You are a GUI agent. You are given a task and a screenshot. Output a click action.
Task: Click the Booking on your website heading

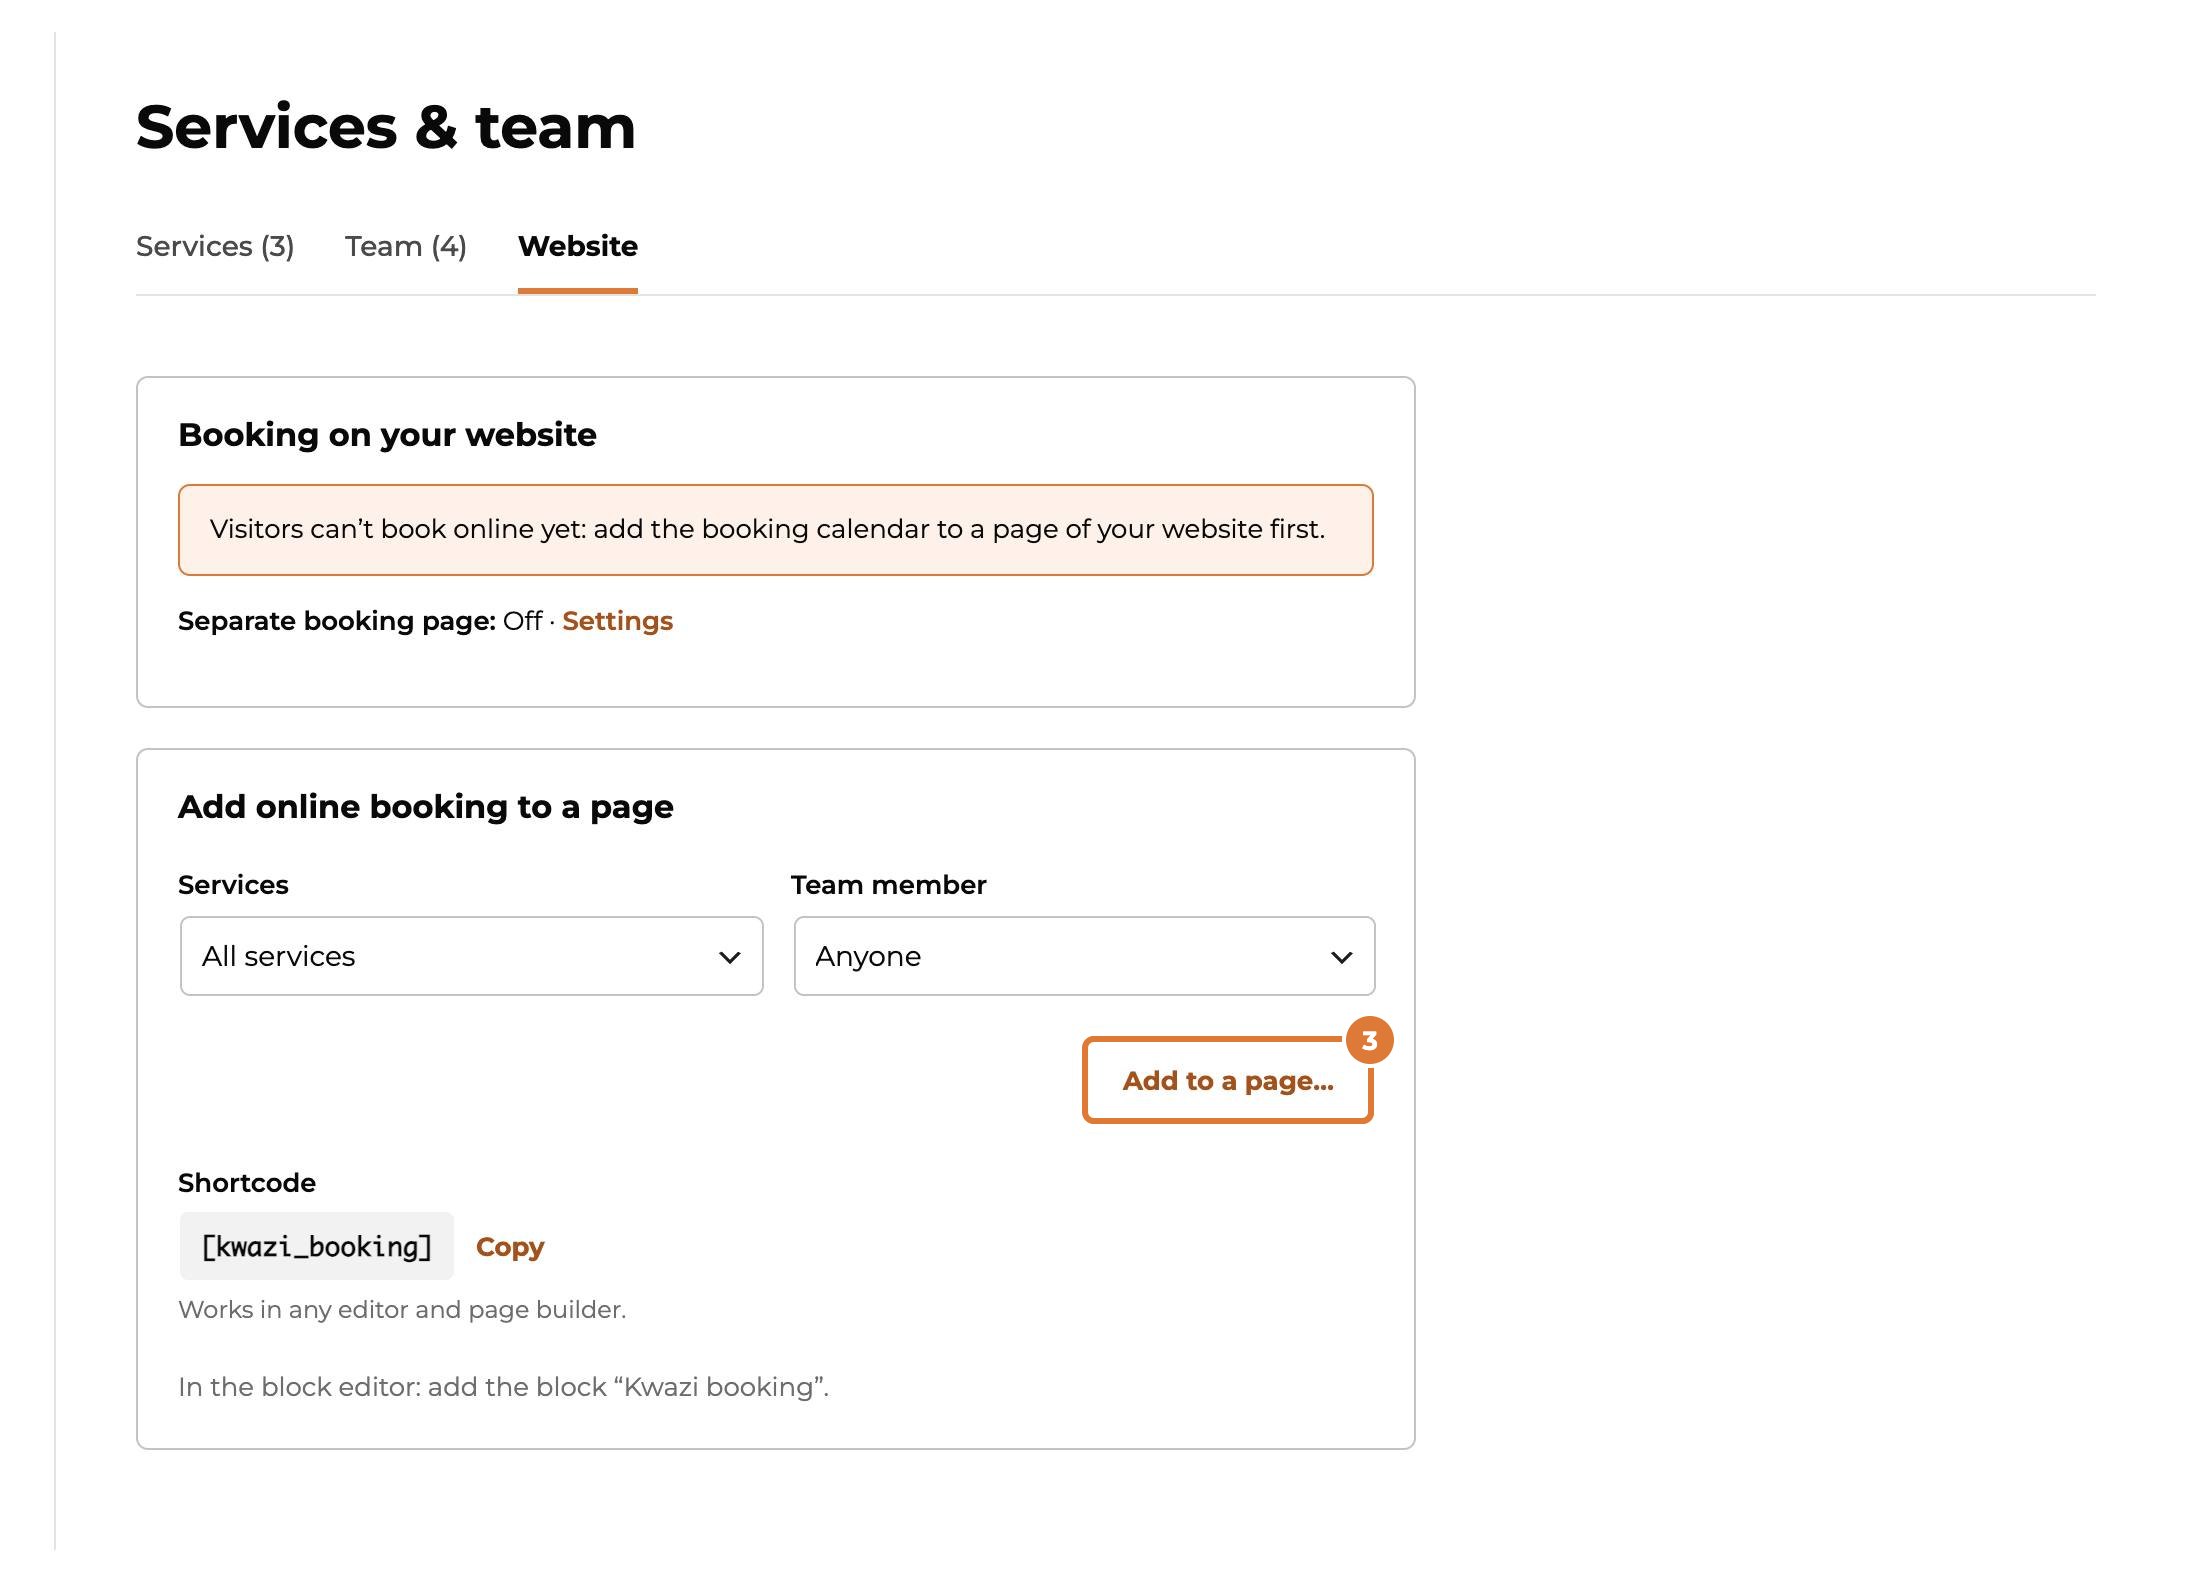(387, 435)
